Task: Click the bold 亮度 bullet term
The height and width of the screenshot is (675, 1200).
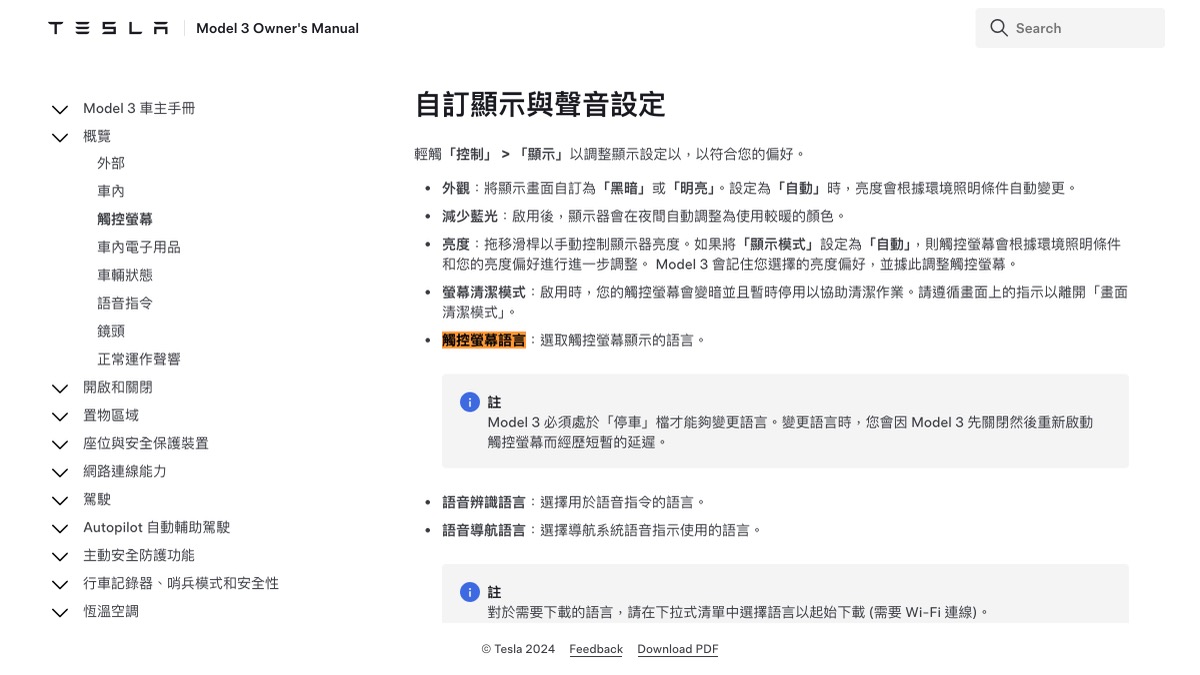Action: point(456,244)
